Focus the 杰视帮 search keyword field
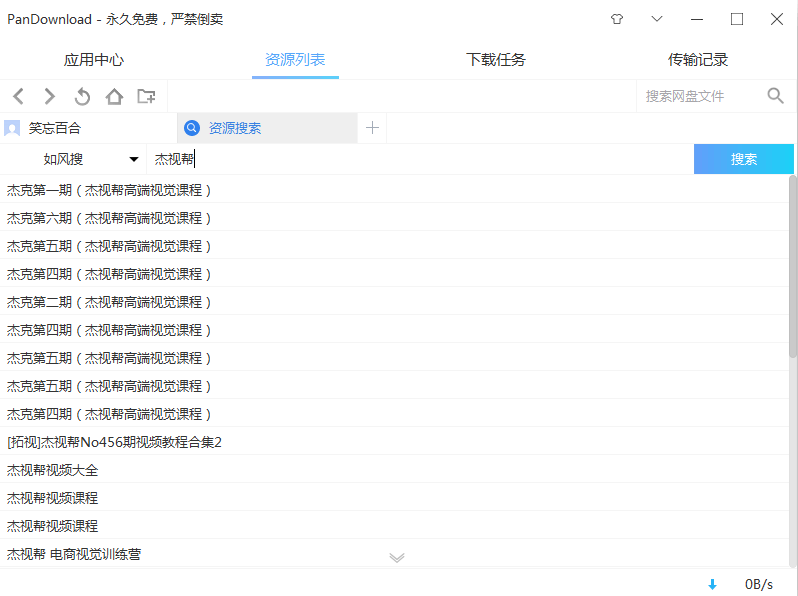The height and width of the screenshot is (596, 798). coord(420,159)
